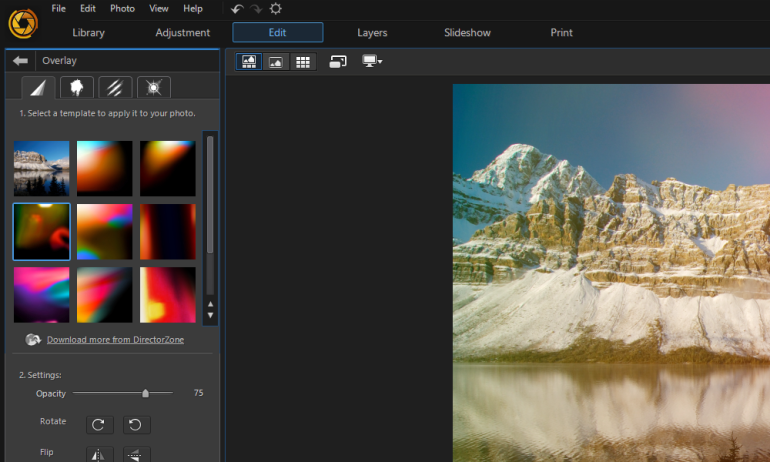The height and width of the screenshot is (462, 770).
Task: Open the grunge overlay category tab
Action: click(x=77, y=87)
